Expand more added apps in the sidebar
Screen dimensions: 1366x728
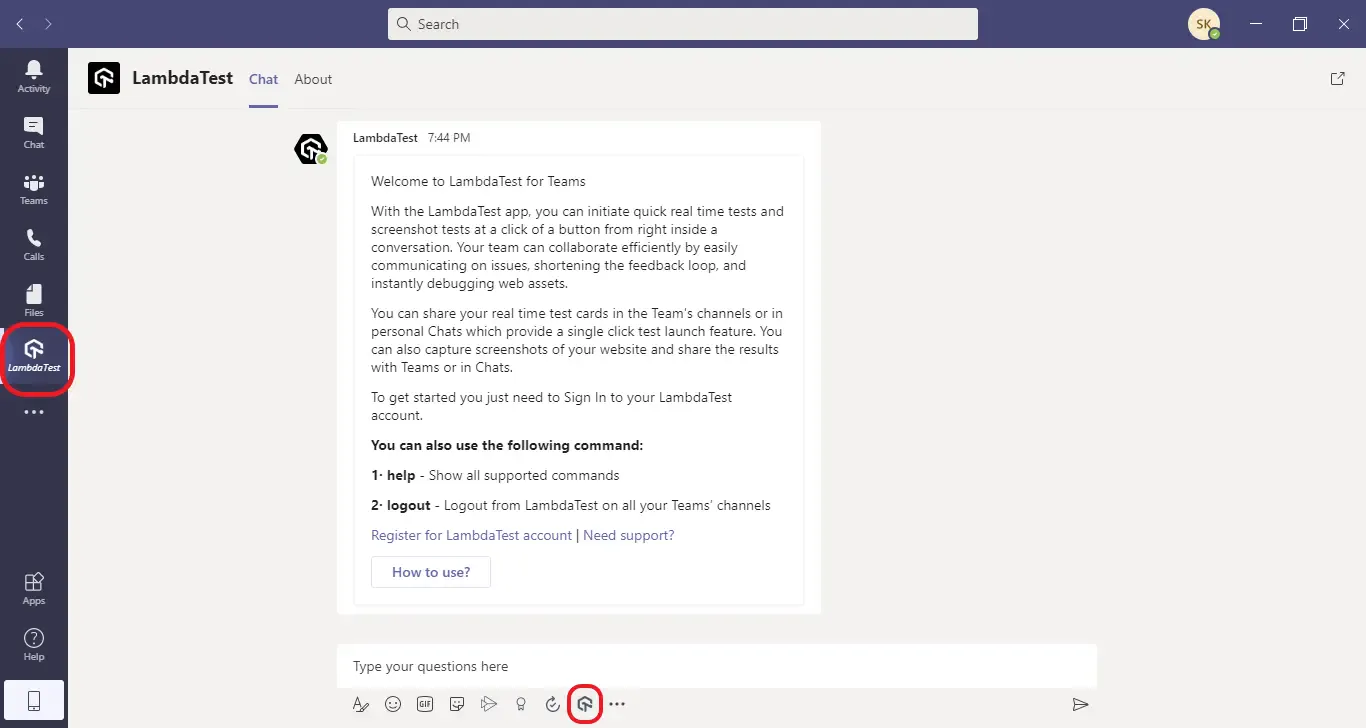coord(33,413)
